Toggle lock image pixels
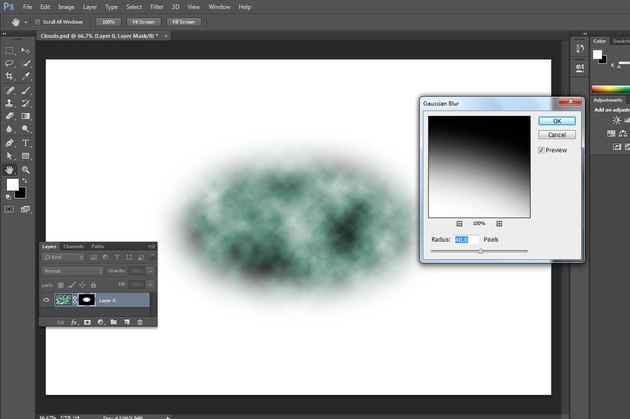Screen dimensions: 630x419 coord(72,285)
